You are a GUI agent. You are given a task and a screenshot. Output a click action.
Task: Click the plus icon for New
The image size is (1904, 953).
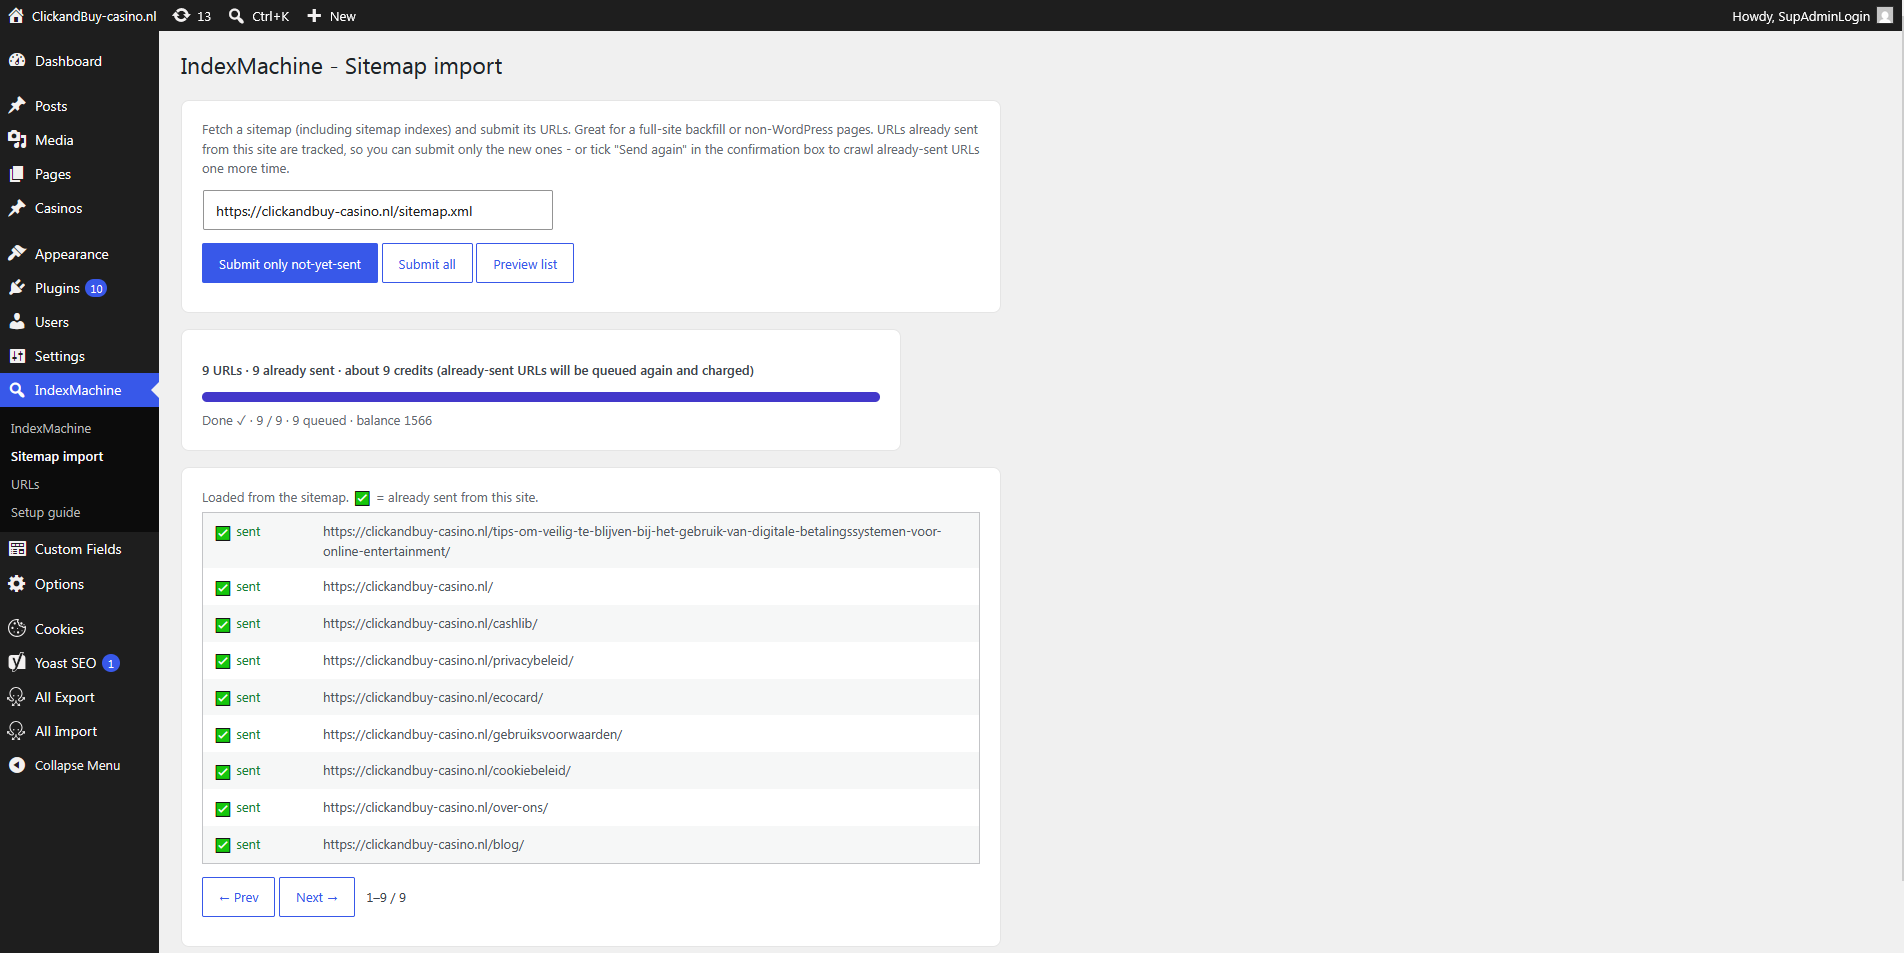coord(314,16)
